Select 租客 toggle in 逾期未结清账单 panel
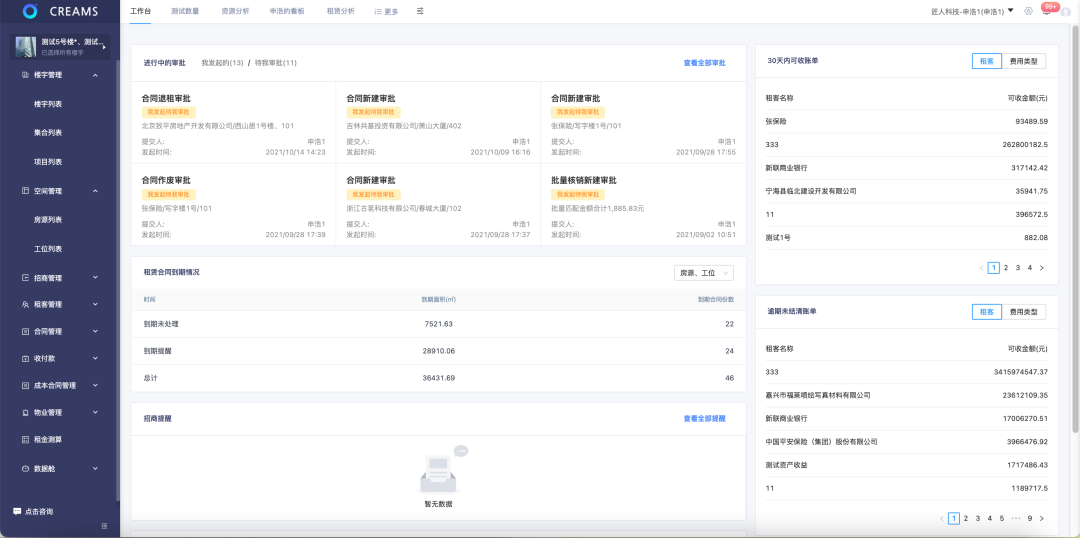This screenshot has height=538, width=1080. 986,312
